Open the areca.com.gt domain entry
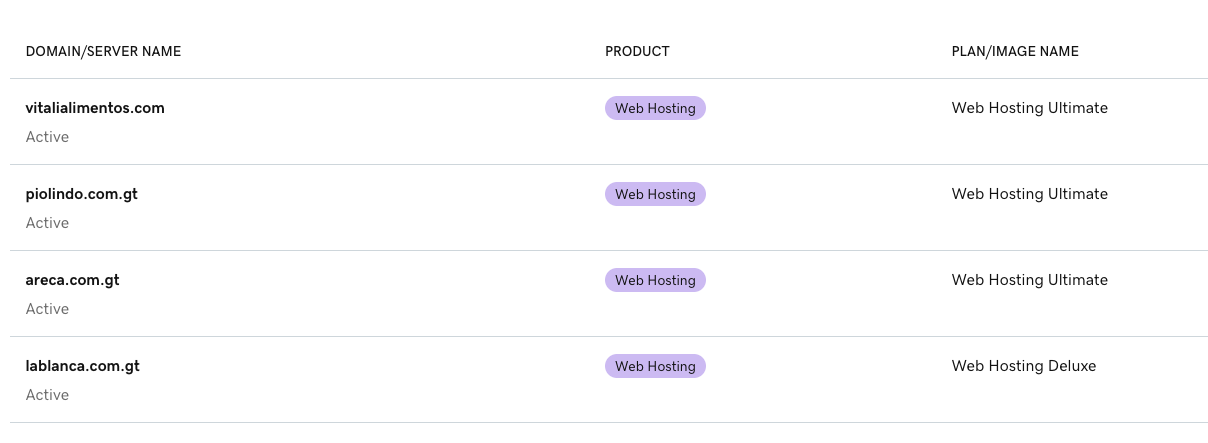Viewport: 1208px width, 443px height. (73, 280)
